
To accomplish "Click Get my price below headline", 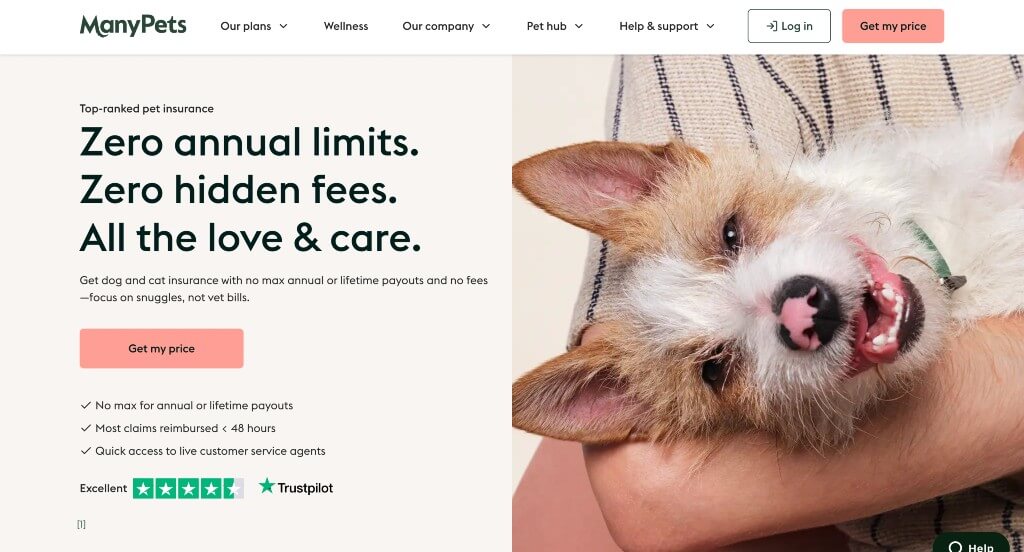I will (x=161, y=348).
